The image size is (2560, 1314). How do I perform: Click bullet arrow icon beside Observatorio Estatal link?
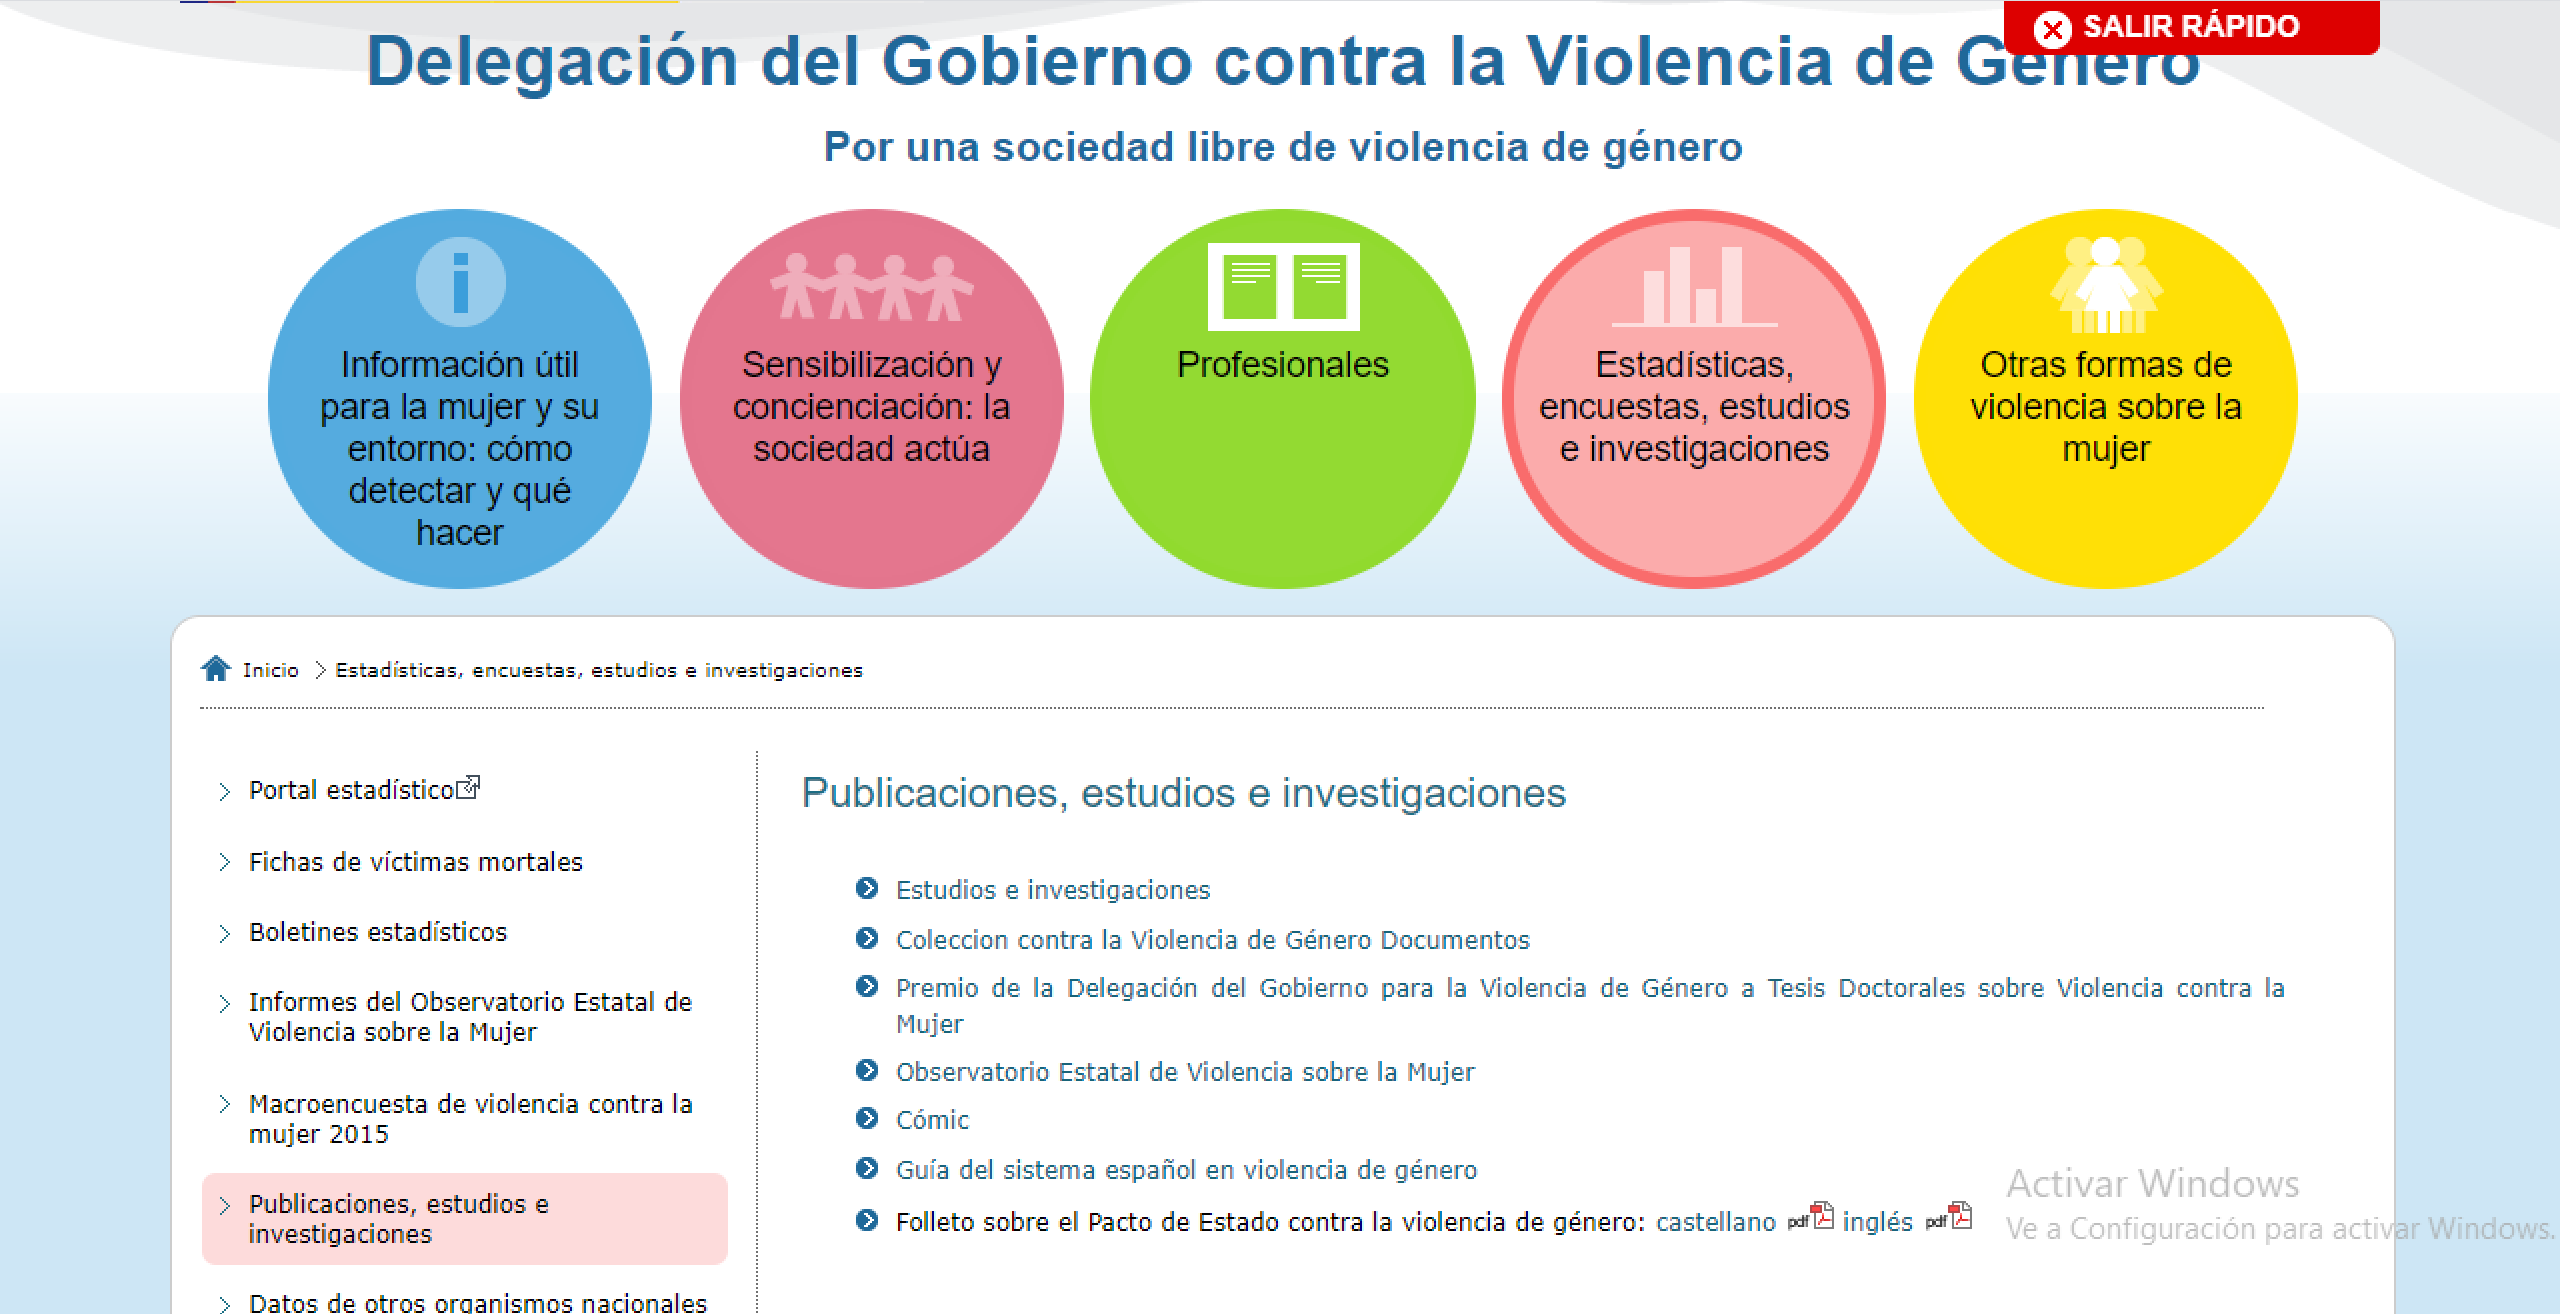click(x=867, y=1070)
